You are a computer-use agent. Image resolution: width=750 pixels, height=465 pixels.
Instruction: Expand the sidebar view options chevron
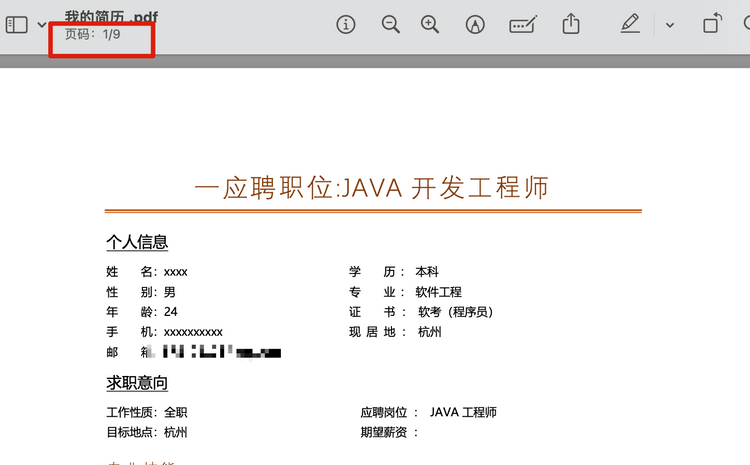42,25
